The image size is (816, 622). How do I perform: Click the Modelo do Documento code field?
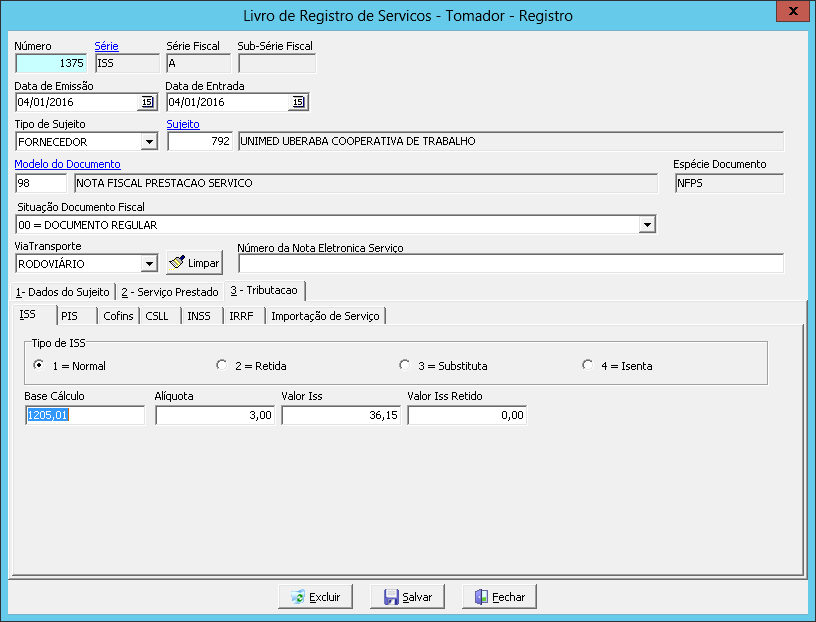pyautogui.click(x=41, y=183)
